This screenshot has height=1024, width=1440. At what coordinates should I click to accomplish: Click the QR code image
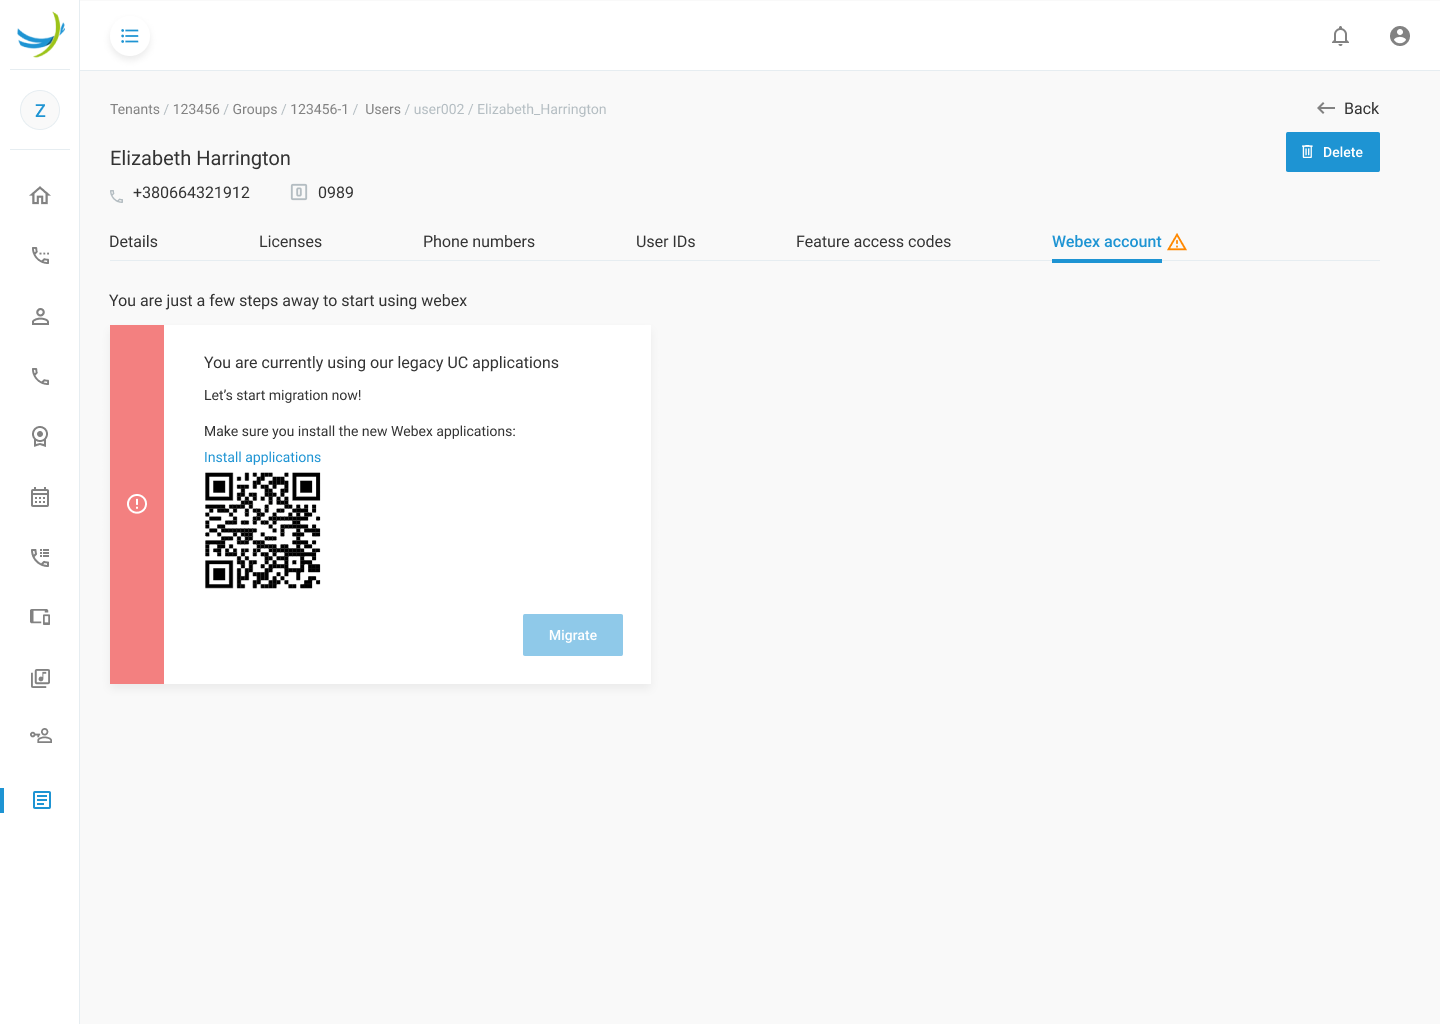coord(263,530)
